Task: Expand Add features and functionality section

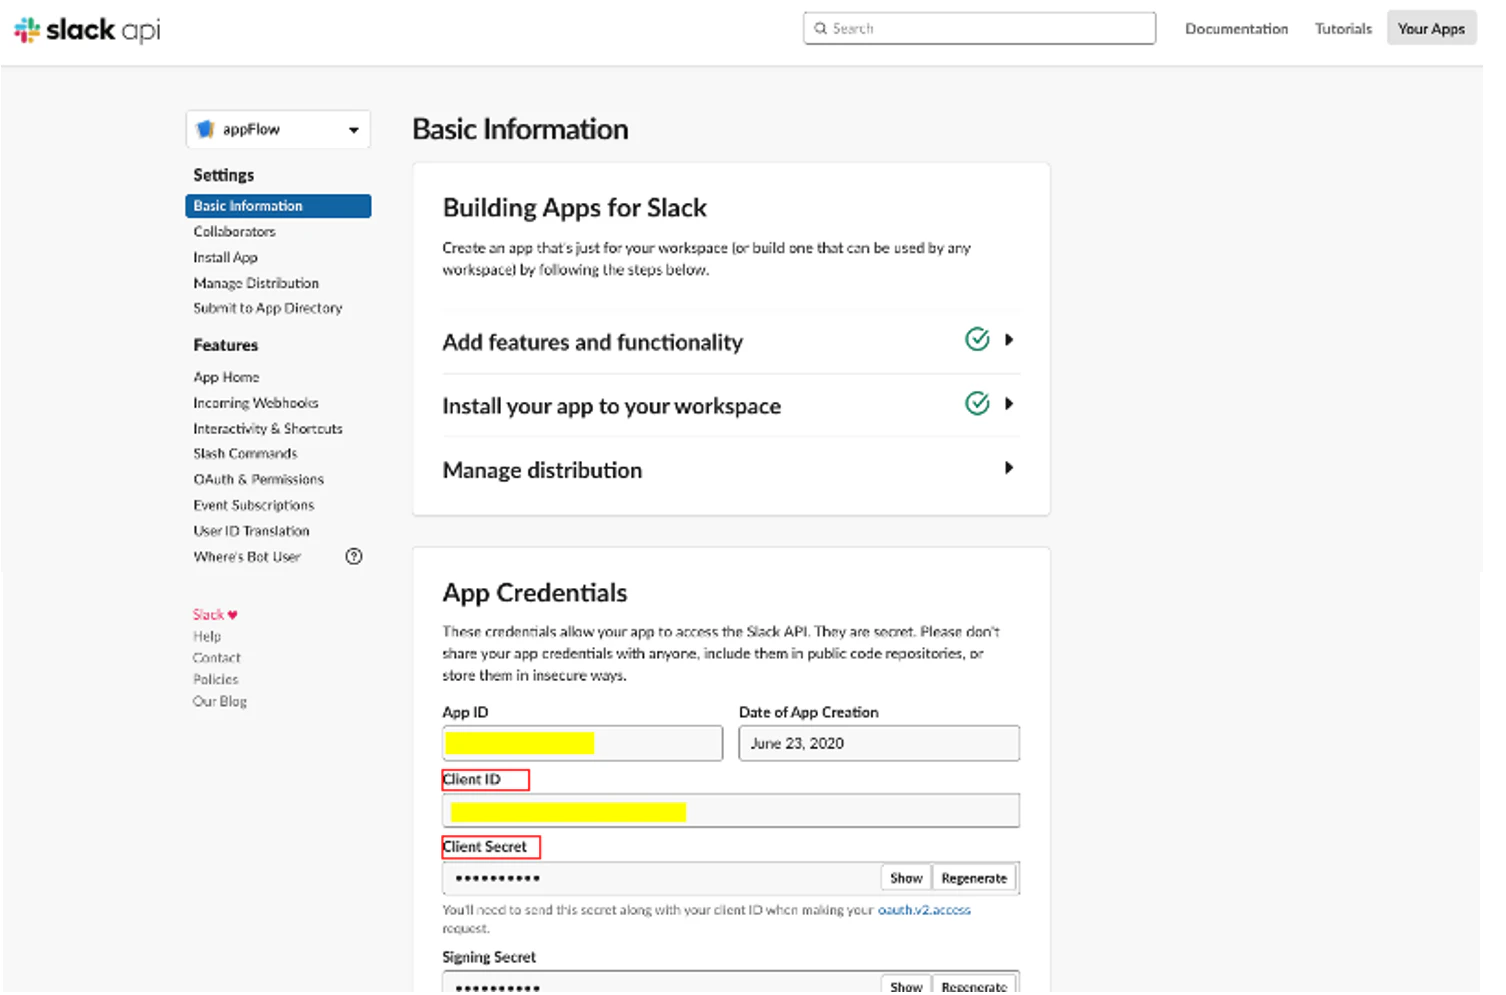Action: [x=1009, y=340]
